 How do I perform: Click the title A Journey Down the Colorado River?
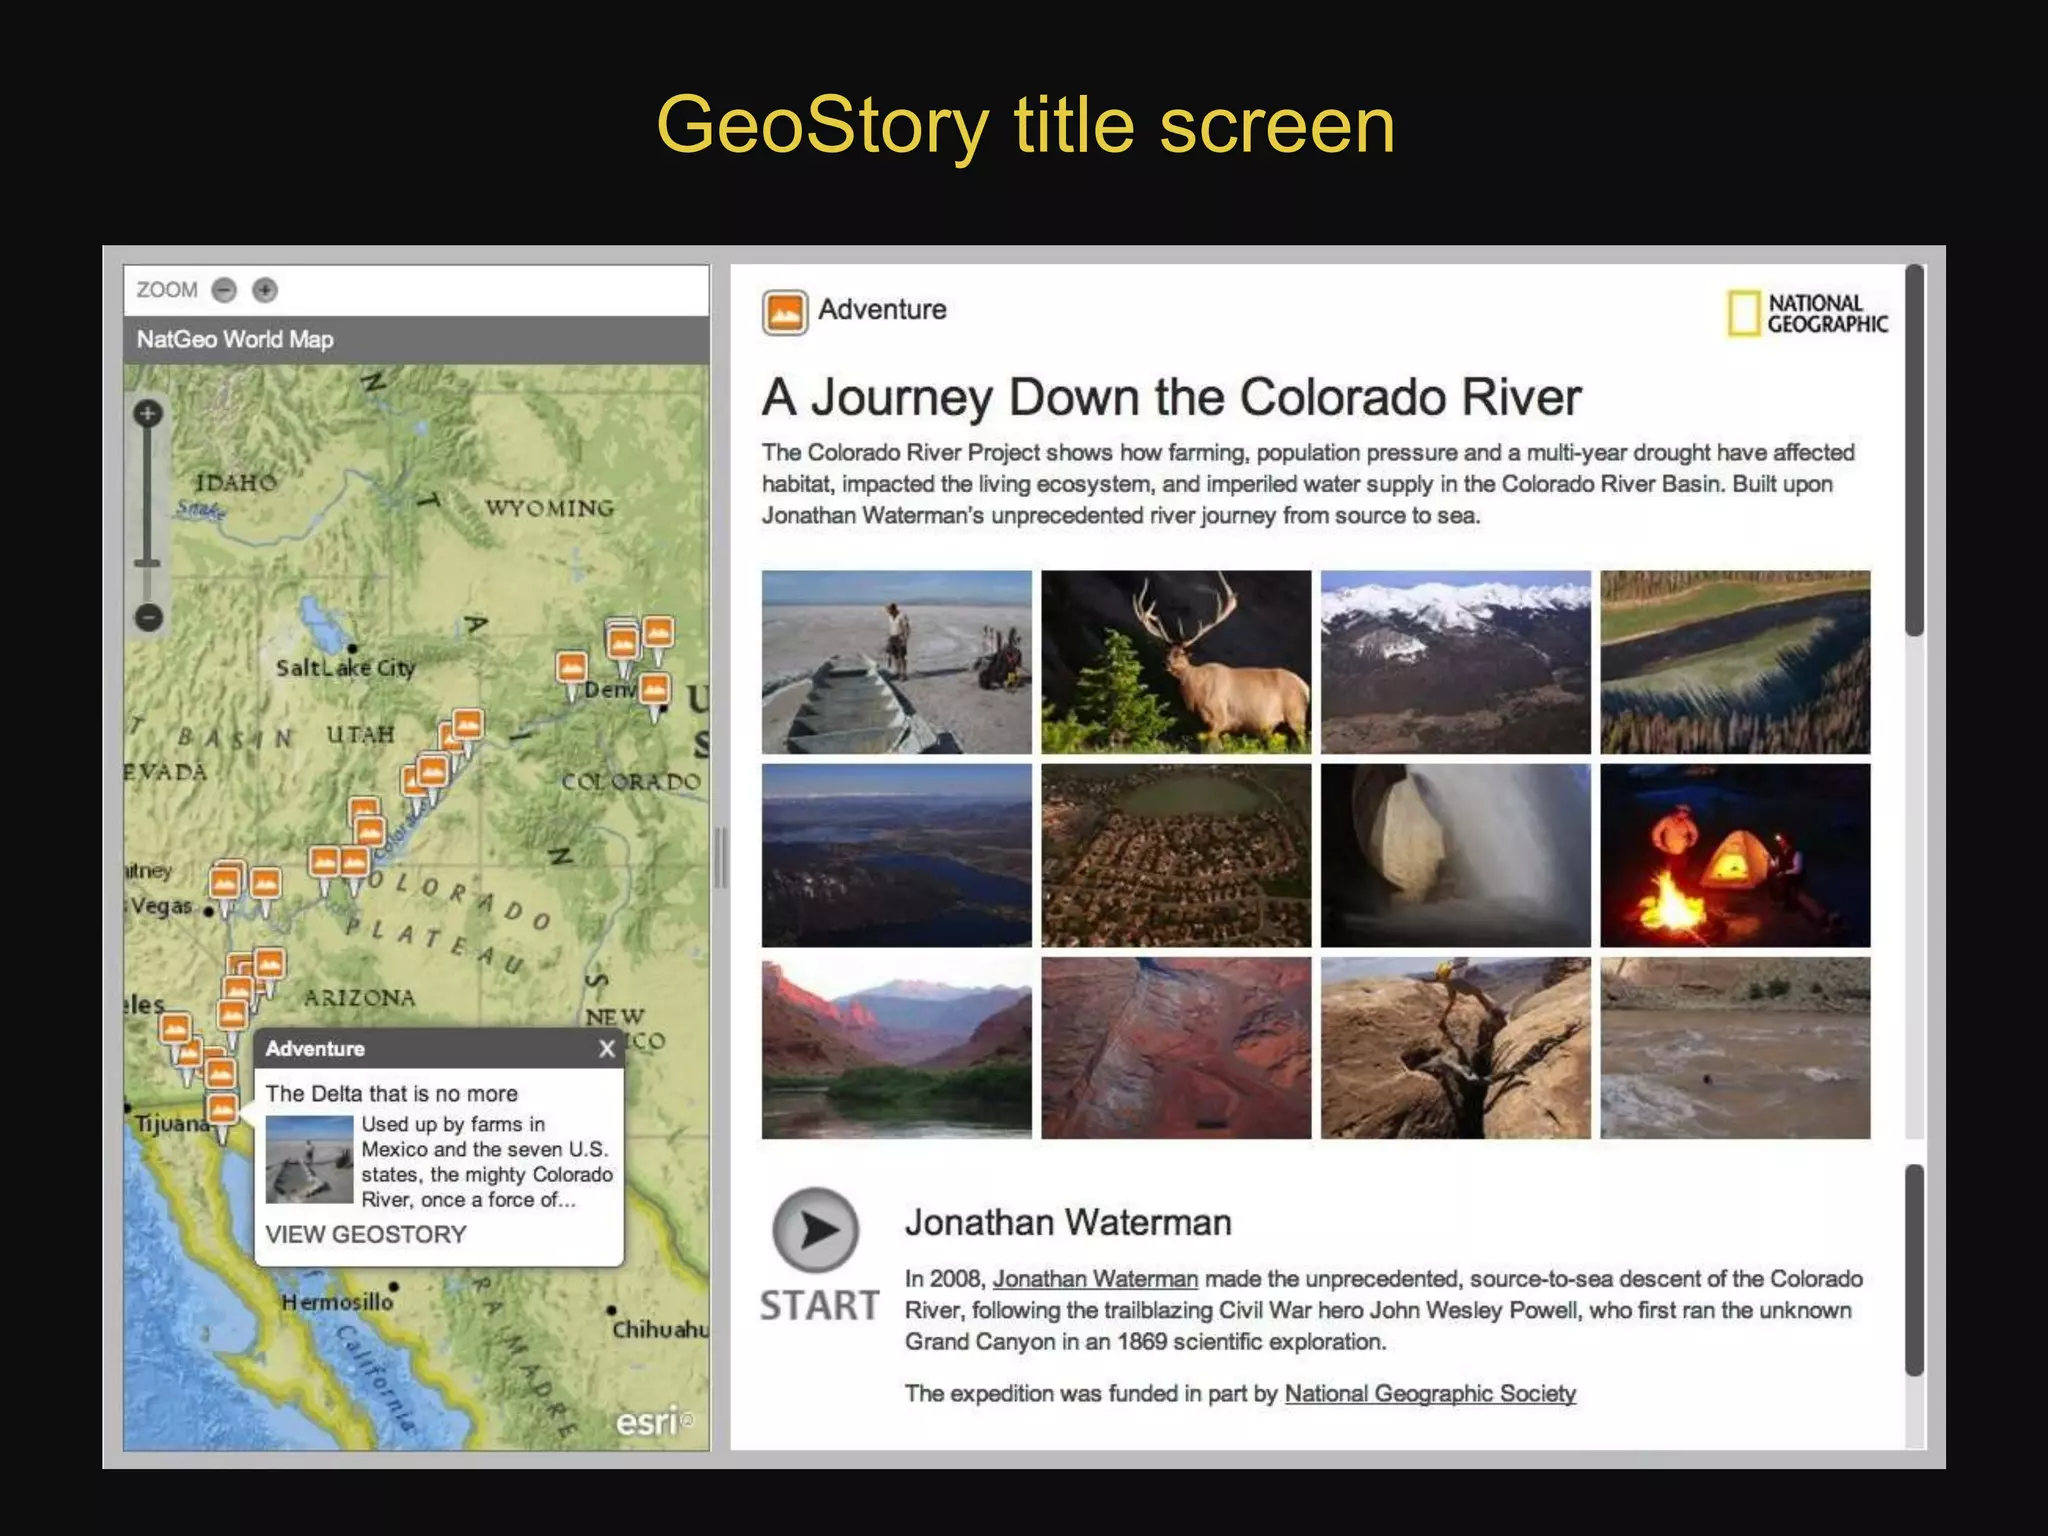[x=1171, y=397]
